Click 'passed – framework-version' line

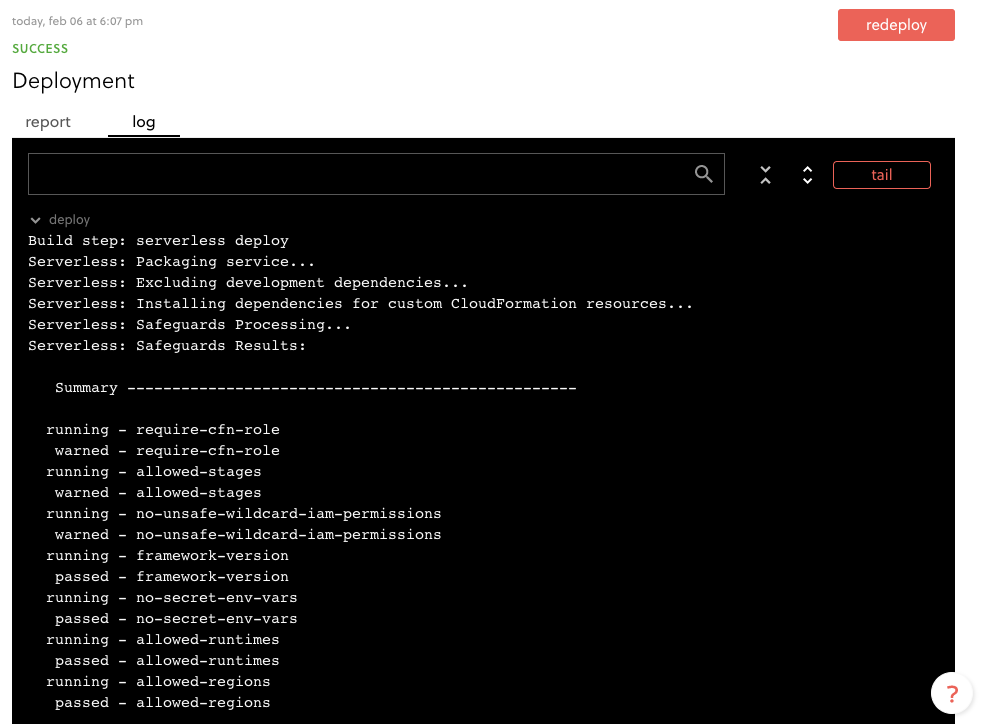pos(172,576)
